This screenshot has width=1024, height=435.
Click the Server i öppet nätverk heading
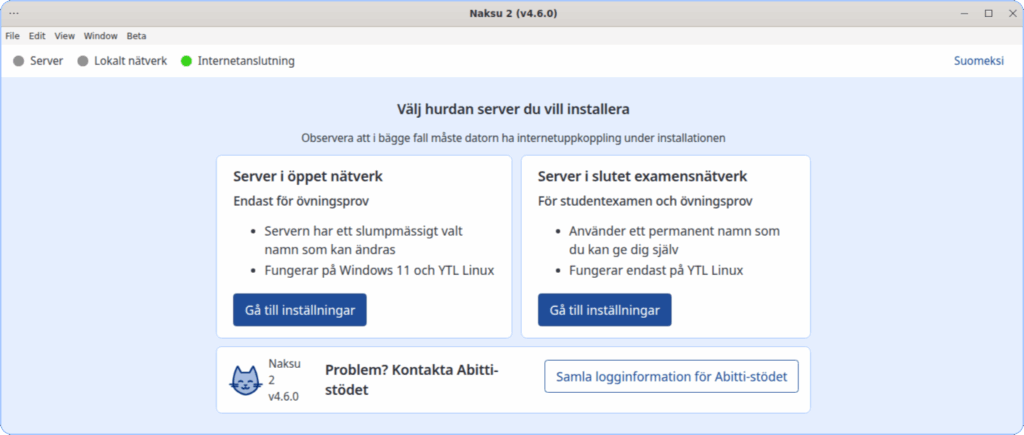(x=308, y=177)
